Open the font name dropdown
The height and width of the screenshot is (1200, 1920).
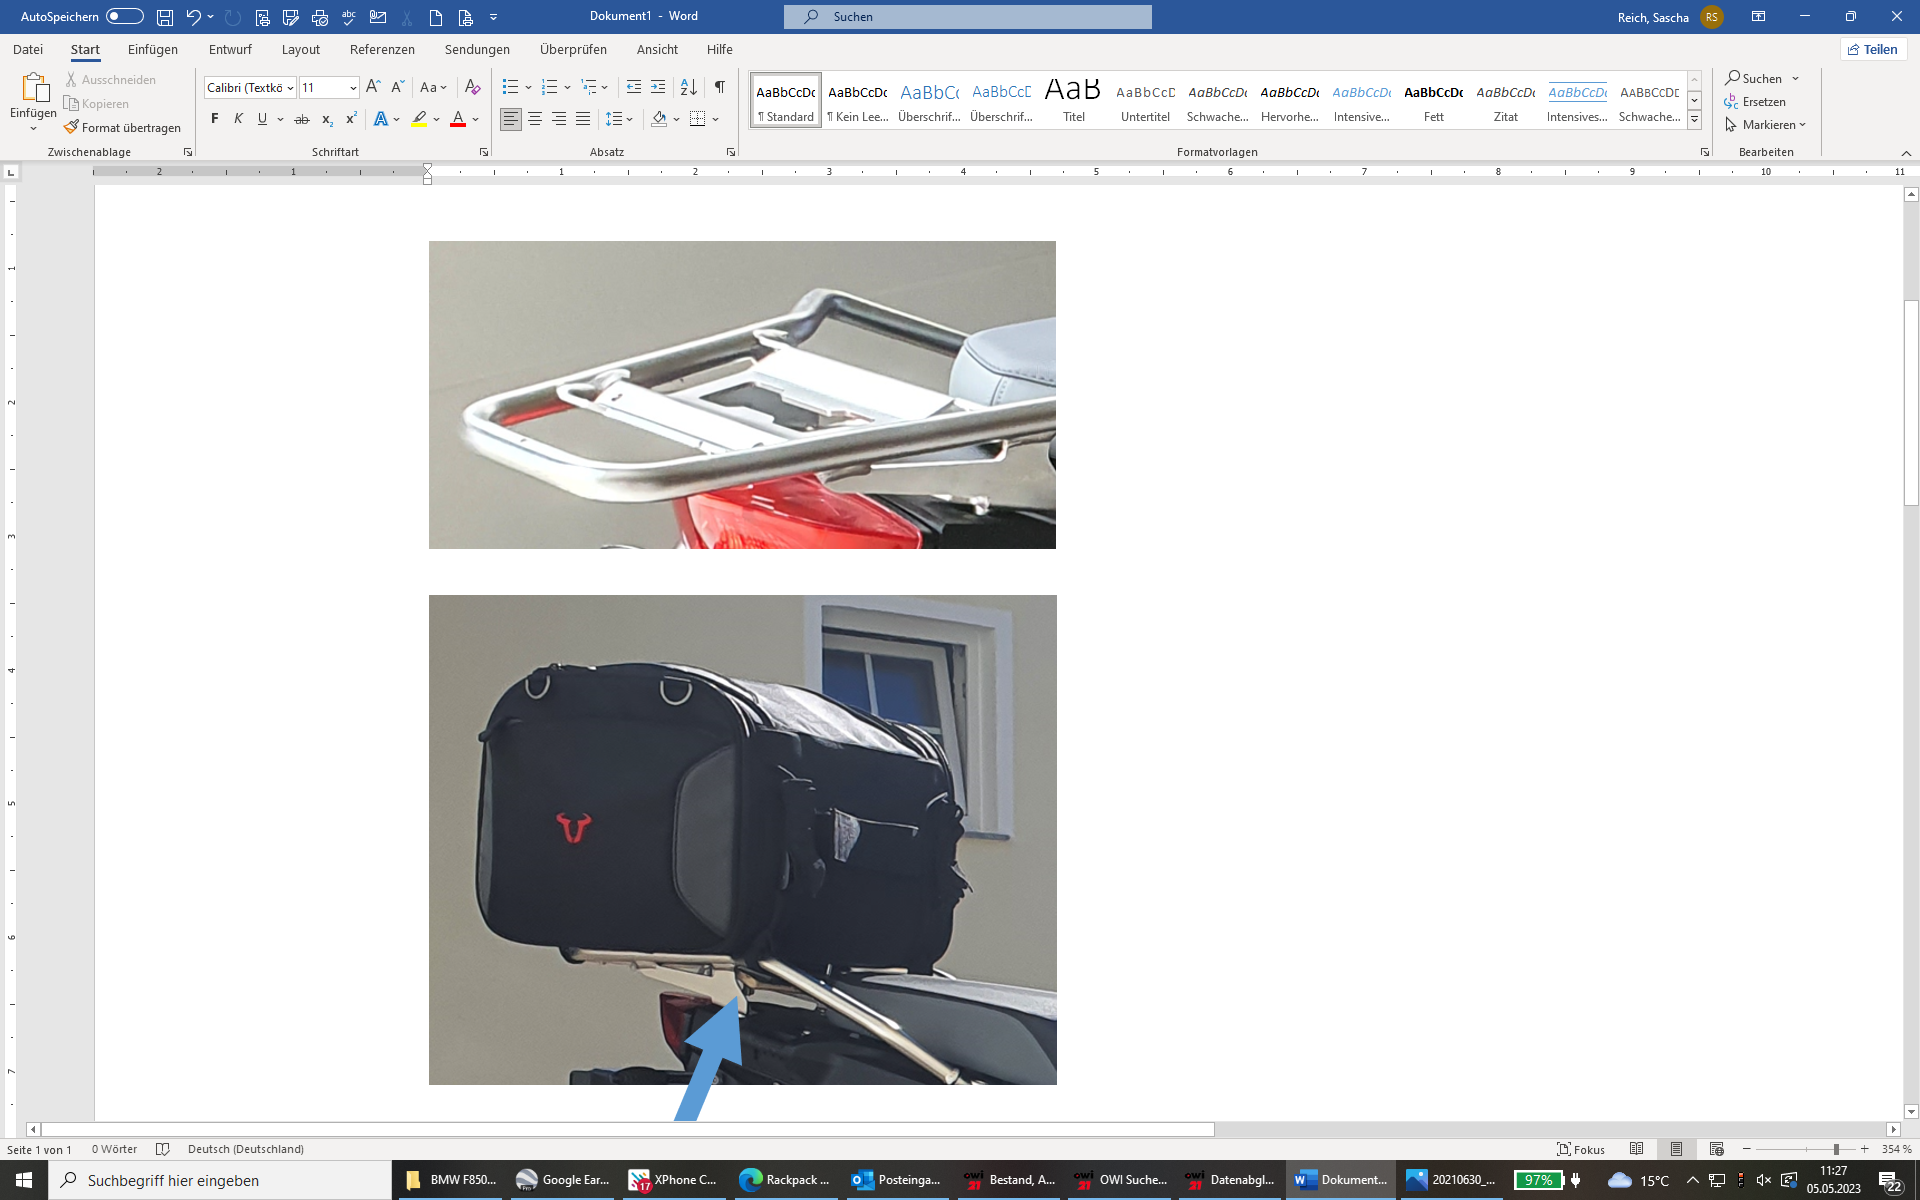pyautogui.click(x=290, y=88)
